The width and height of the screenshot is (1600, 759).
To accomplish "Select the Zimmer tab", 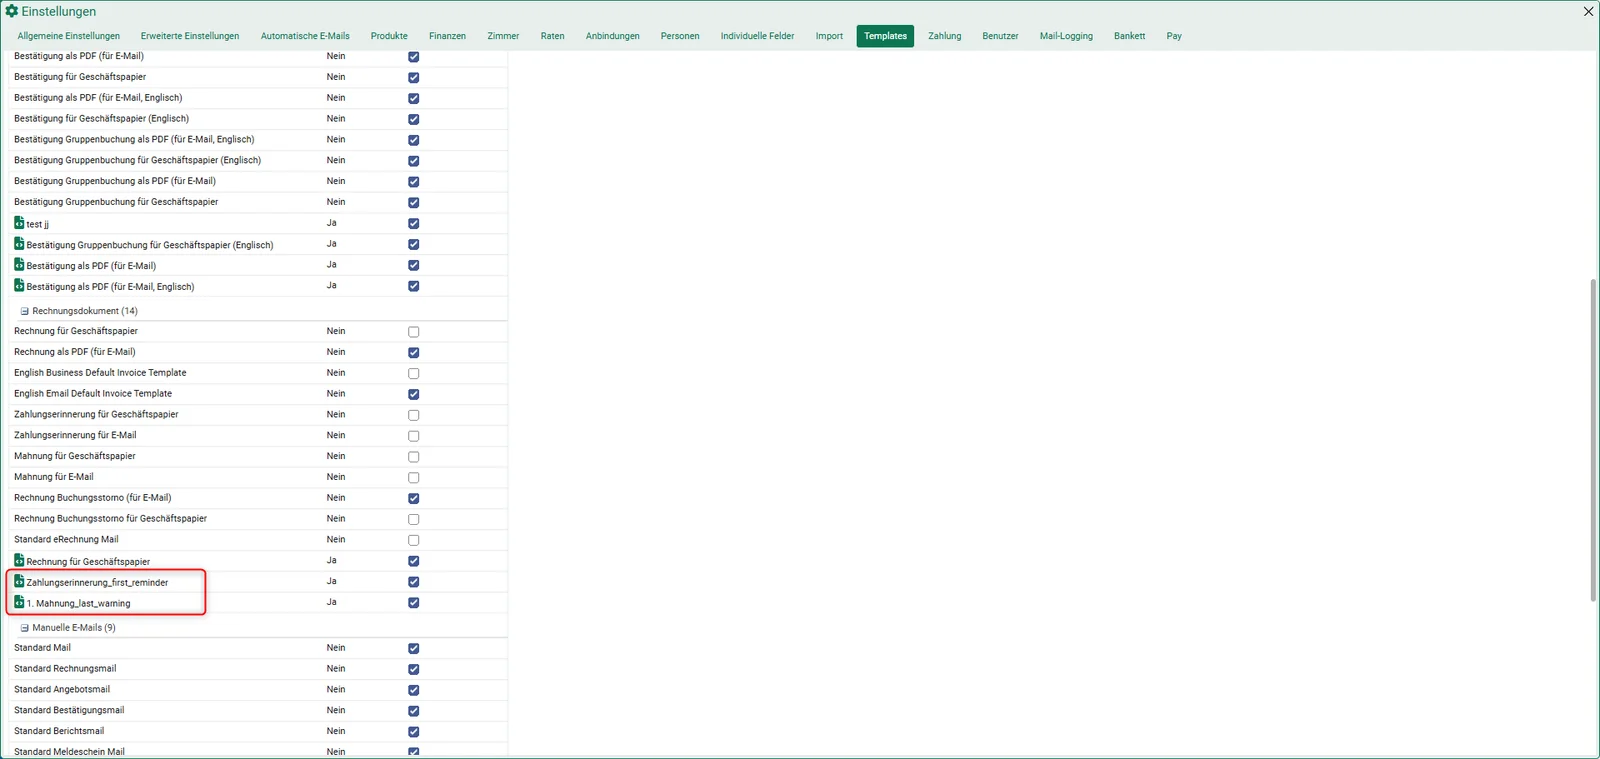I will pos(503,36).
